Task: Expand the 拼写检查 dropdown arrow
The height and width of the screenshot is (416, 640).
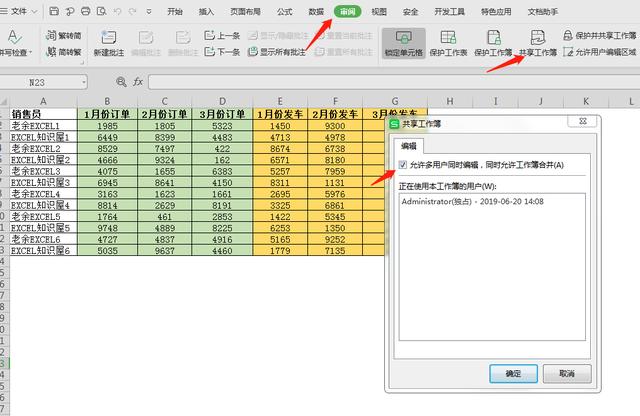Action: point(30,52)
